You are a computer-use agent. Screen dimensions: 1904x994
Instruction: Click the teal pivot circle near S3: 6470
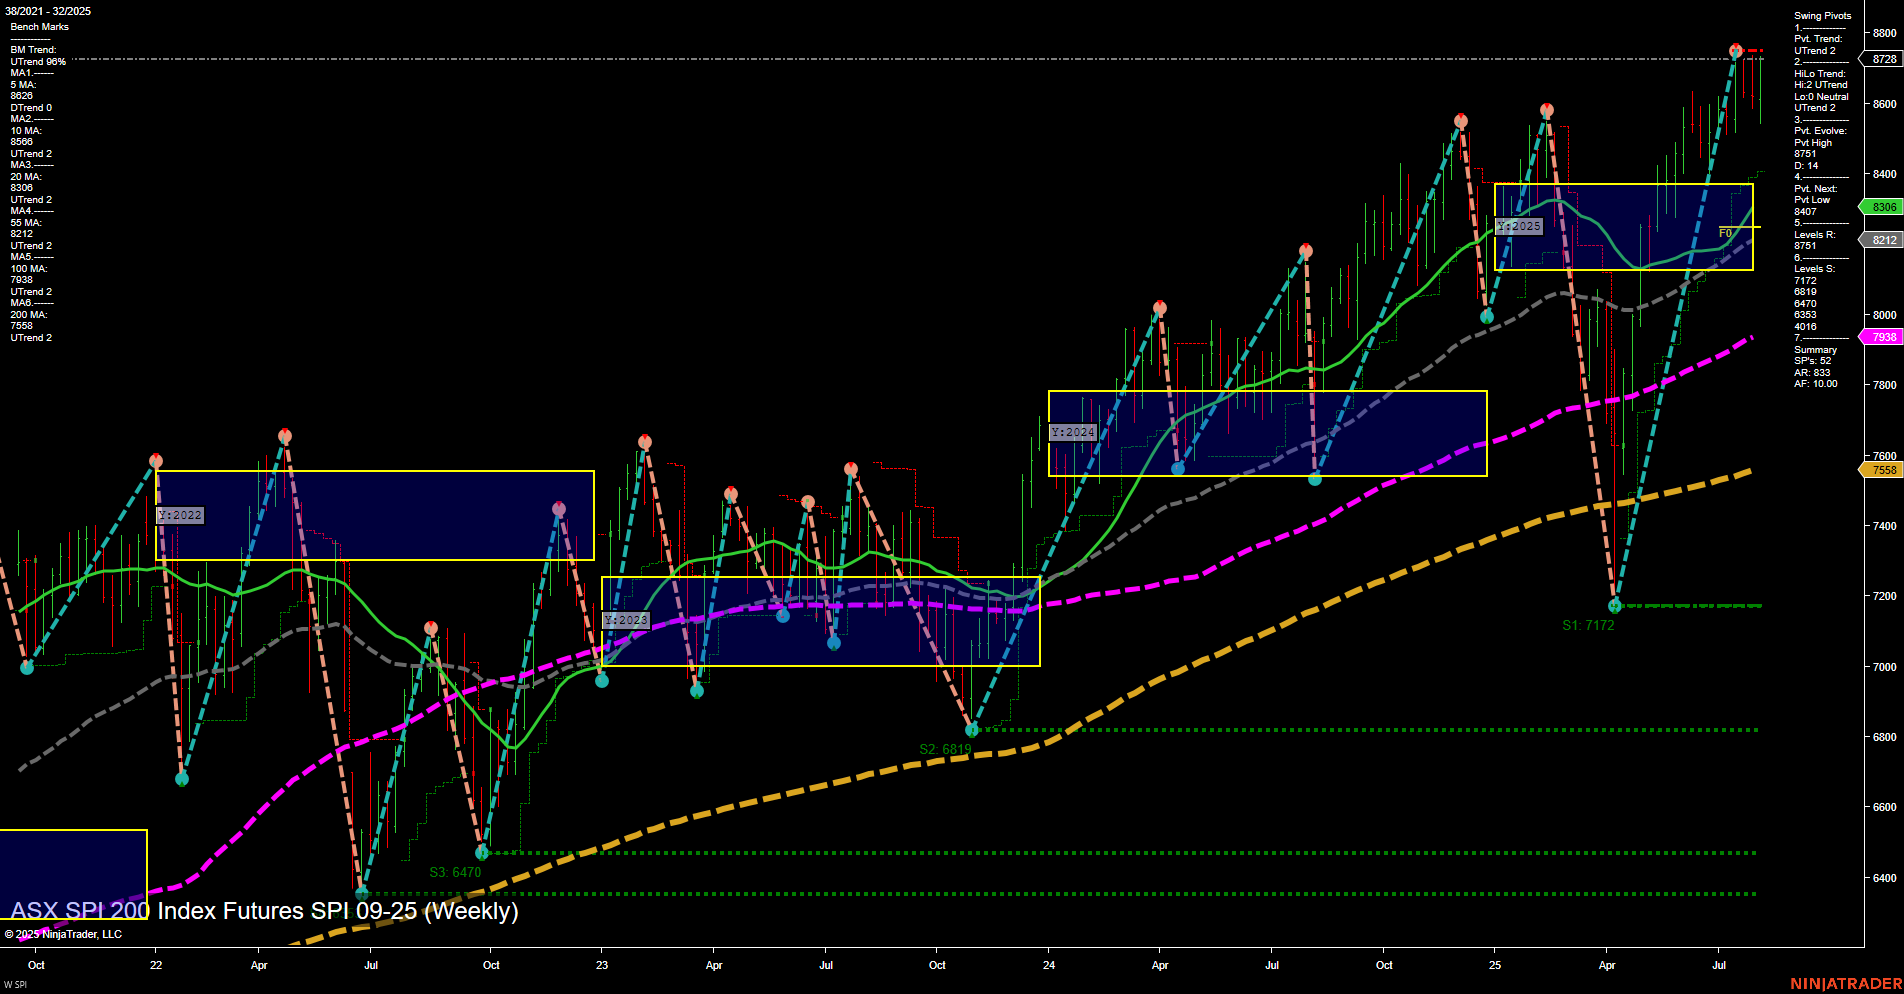point(483,853)
